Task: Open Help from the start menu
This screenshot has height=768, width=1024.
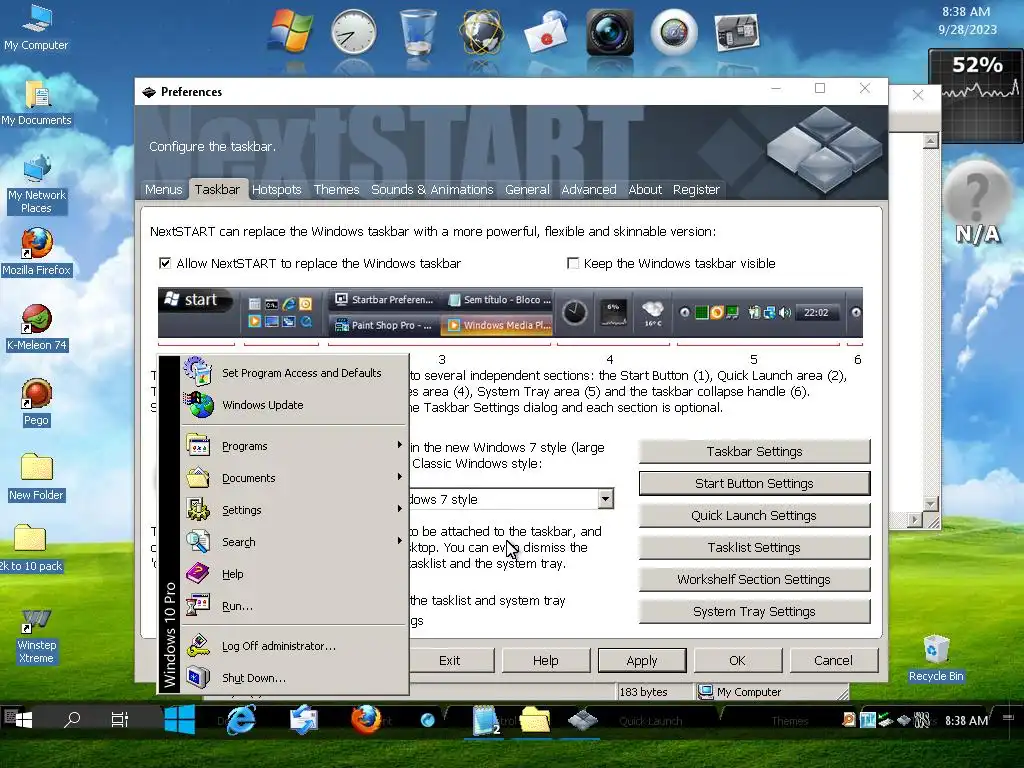Action: coord(294,574)
